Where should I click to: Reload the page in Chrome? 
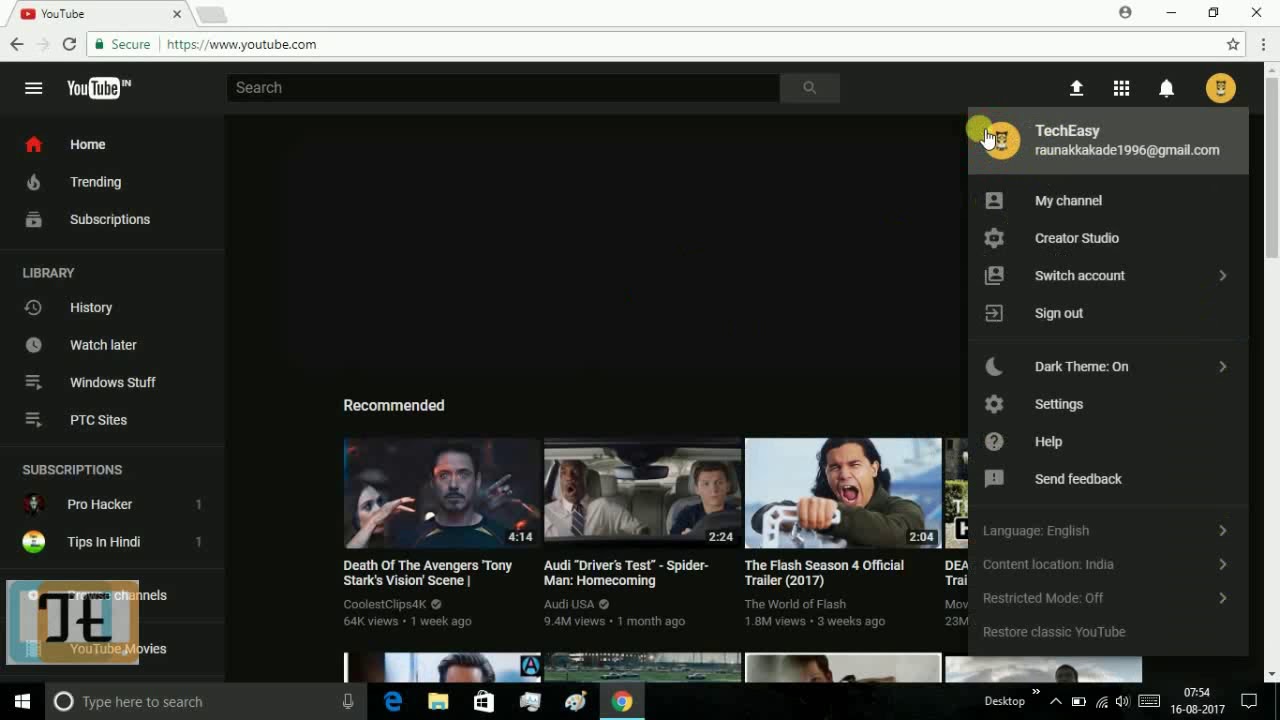tap(69, 44)
